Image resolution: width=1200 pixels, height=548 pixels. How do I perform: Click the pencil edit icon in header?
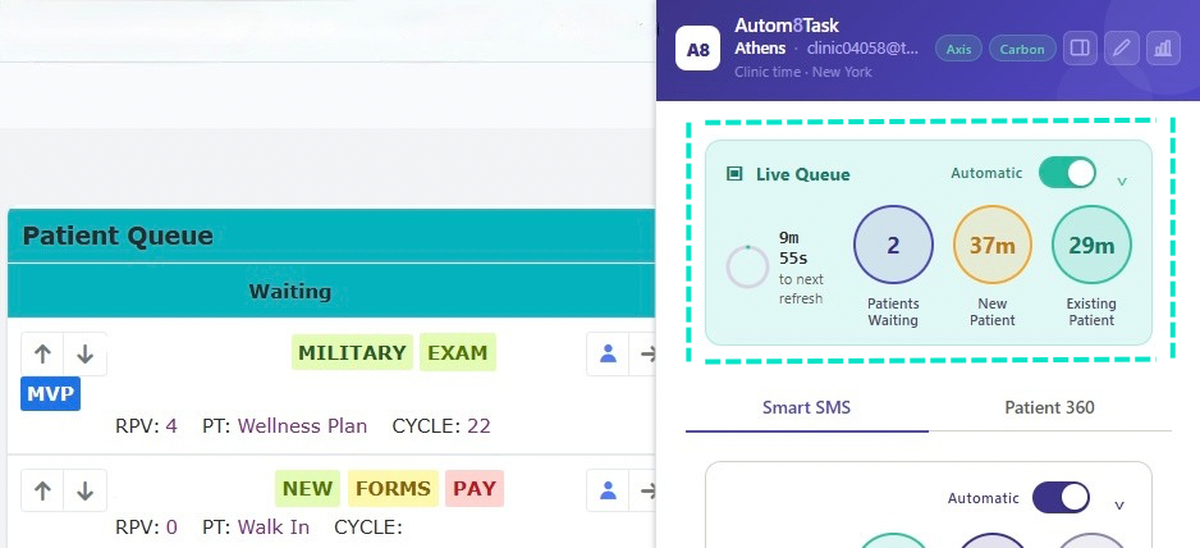(1121, 48)
